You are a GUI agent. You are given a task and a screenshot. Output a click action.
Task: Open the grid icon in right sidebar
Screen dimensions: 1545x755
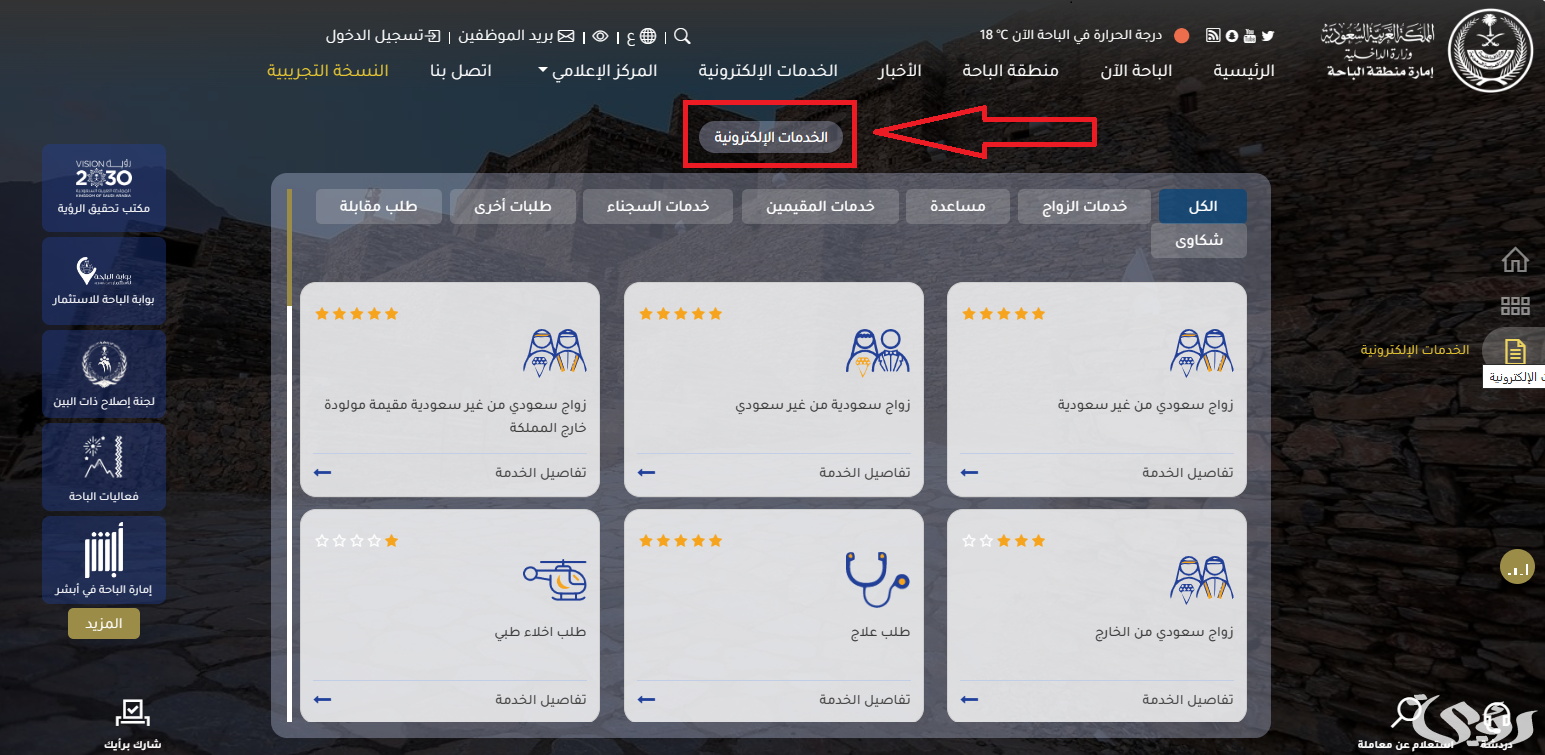[x=1515, y=306]
